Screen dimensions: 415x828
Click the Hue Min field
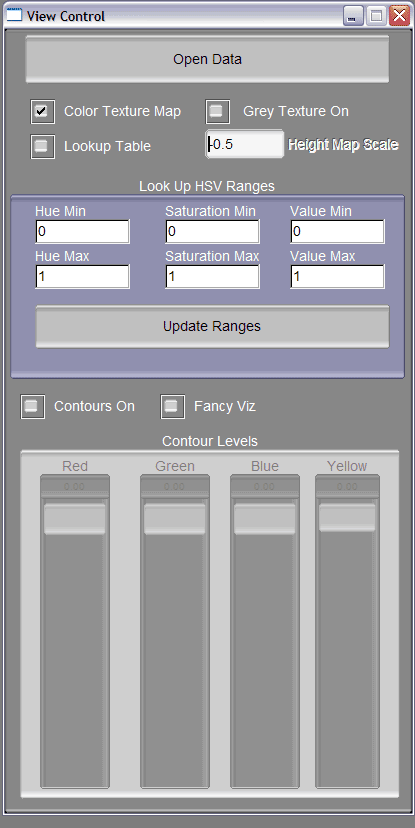click(82, 231)
